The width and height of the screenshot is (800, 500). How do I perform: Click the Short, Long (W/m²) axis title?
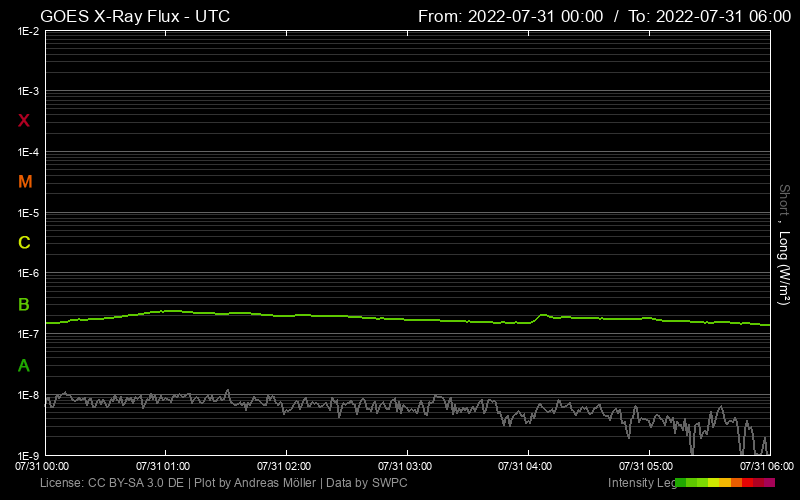pyautogui.click(x=784, y=244)
